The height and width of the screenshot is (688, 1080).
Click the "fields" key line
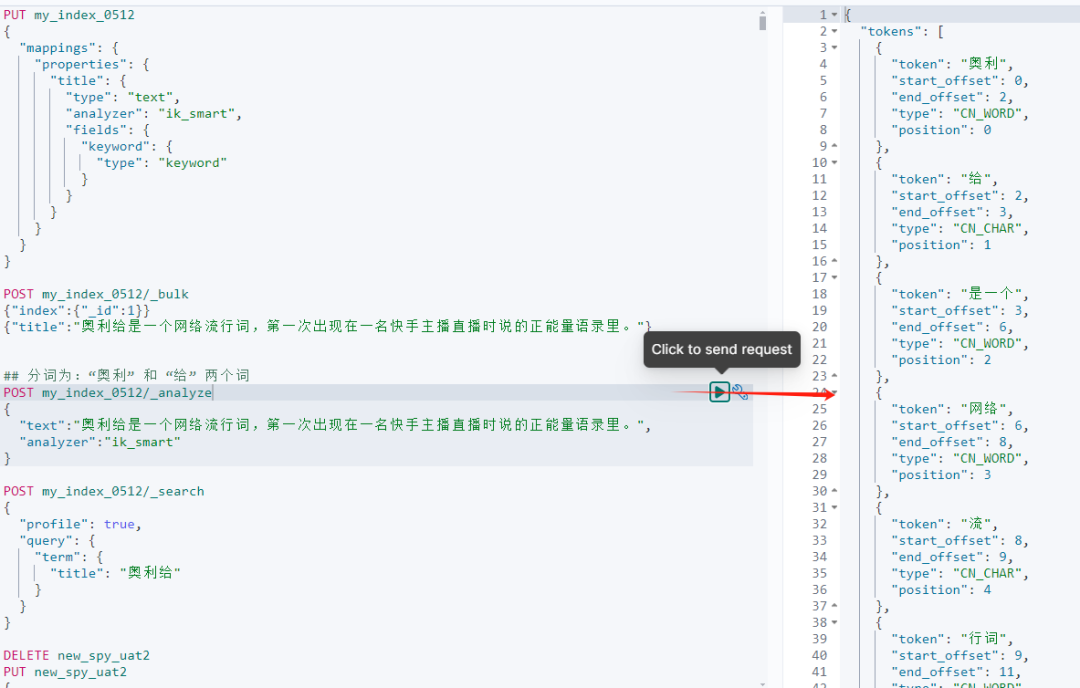pos(107,130)
